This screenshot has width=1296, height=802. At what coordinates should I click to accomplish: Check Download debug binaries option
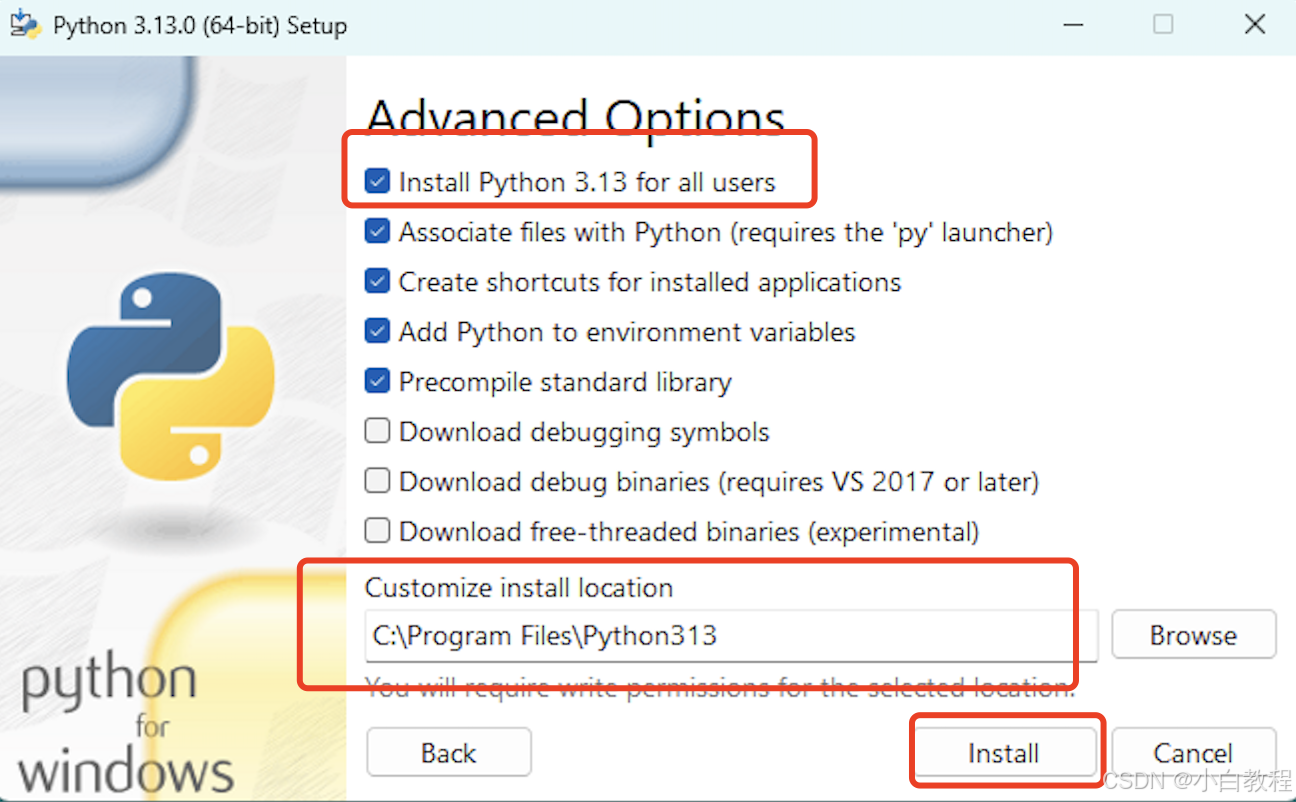[x=377, y=480]
